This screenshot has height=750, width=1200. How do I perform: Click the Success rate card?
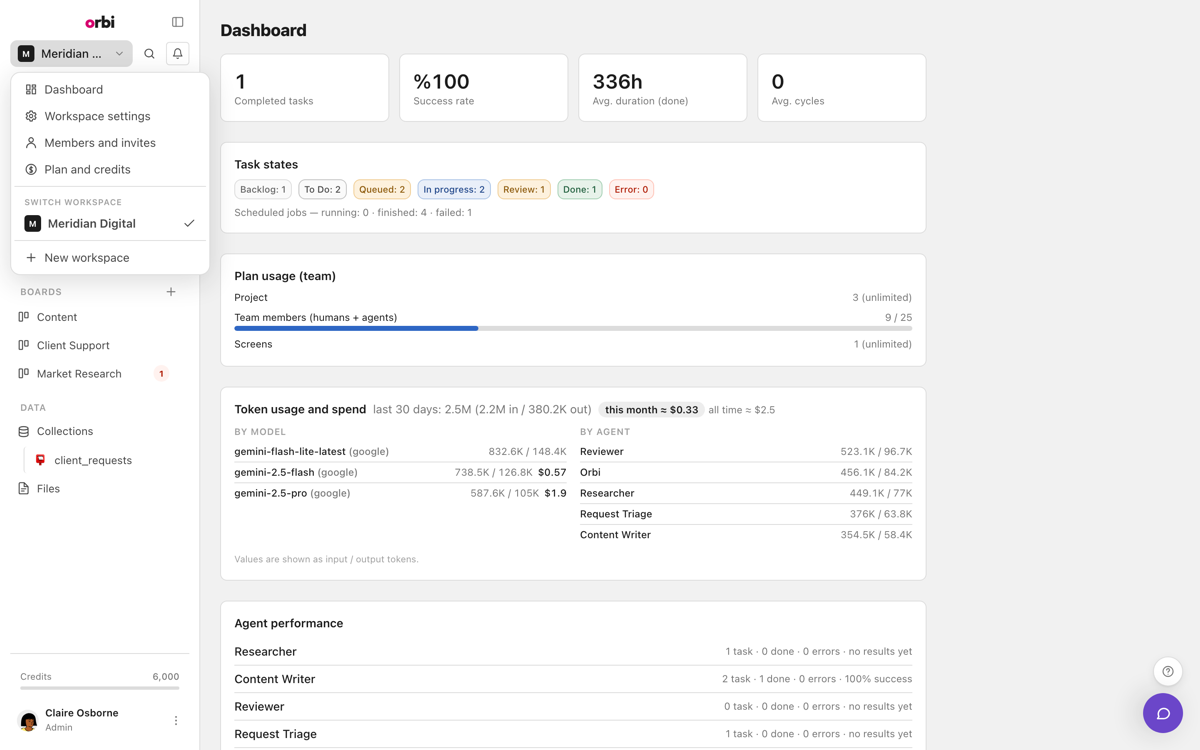(x=484, y=88)
